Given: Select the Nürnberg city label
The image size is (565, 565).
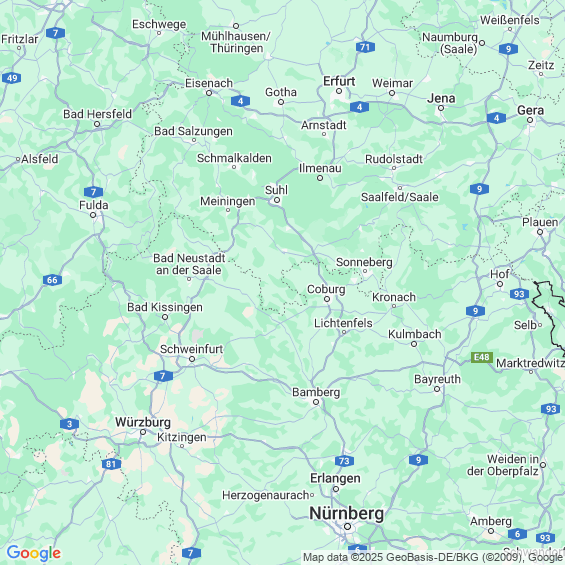Looking at the screenshot, I should (347, 513).
